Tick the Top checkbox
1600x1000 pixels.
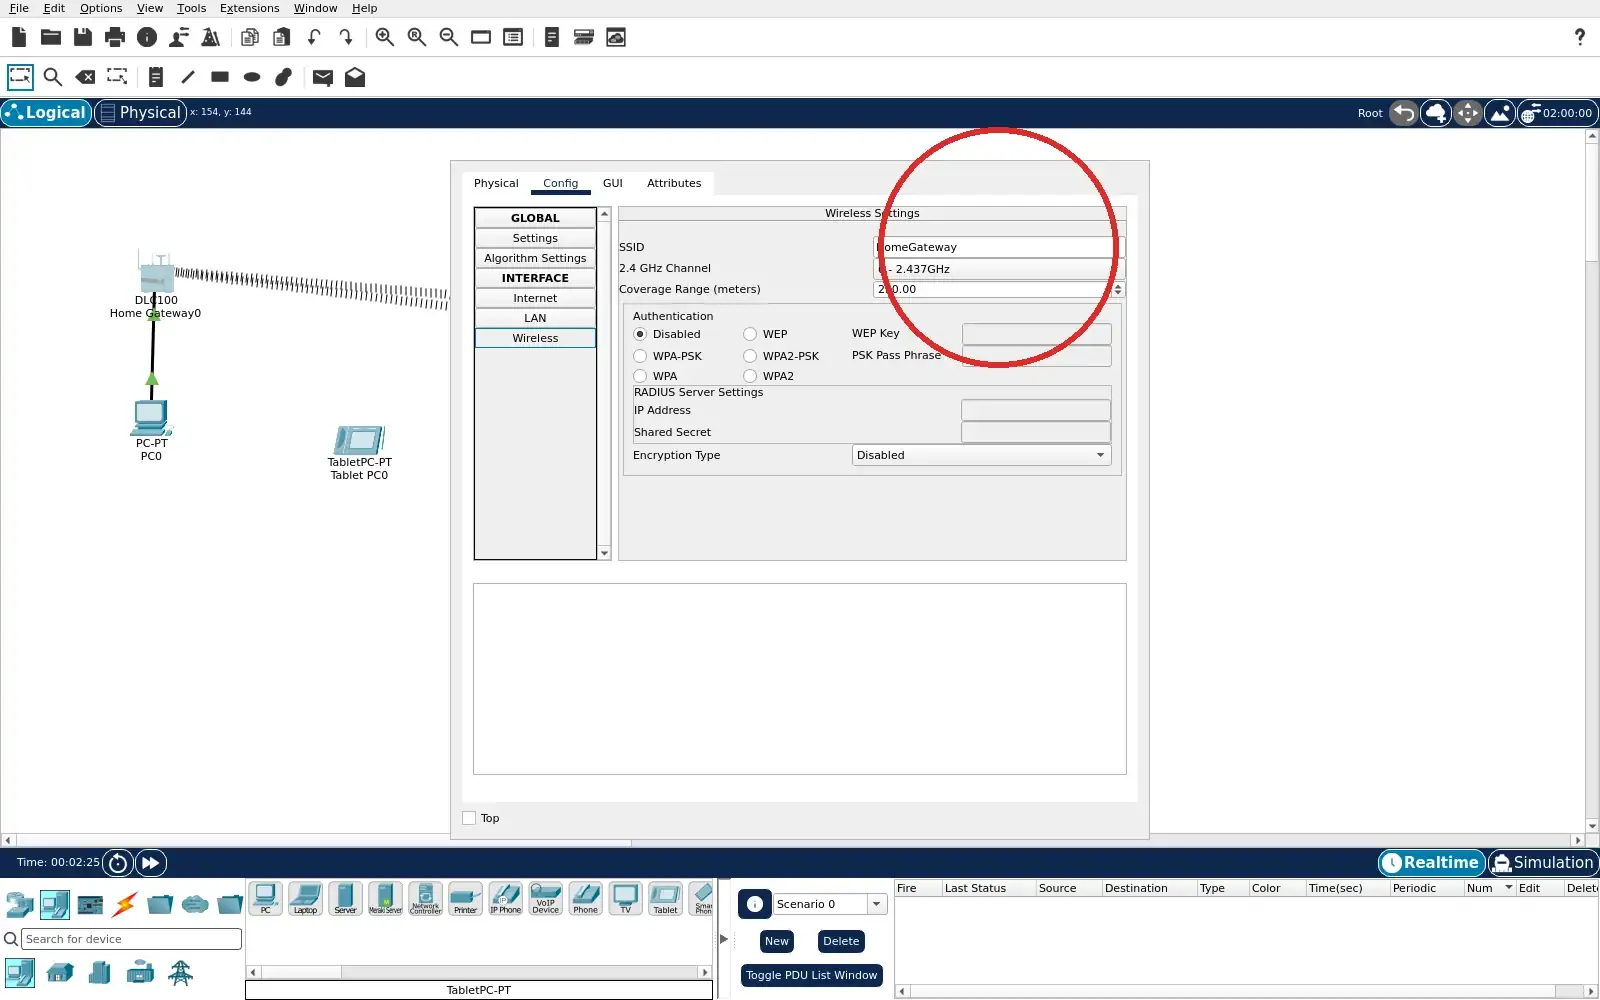click(469, 818)
